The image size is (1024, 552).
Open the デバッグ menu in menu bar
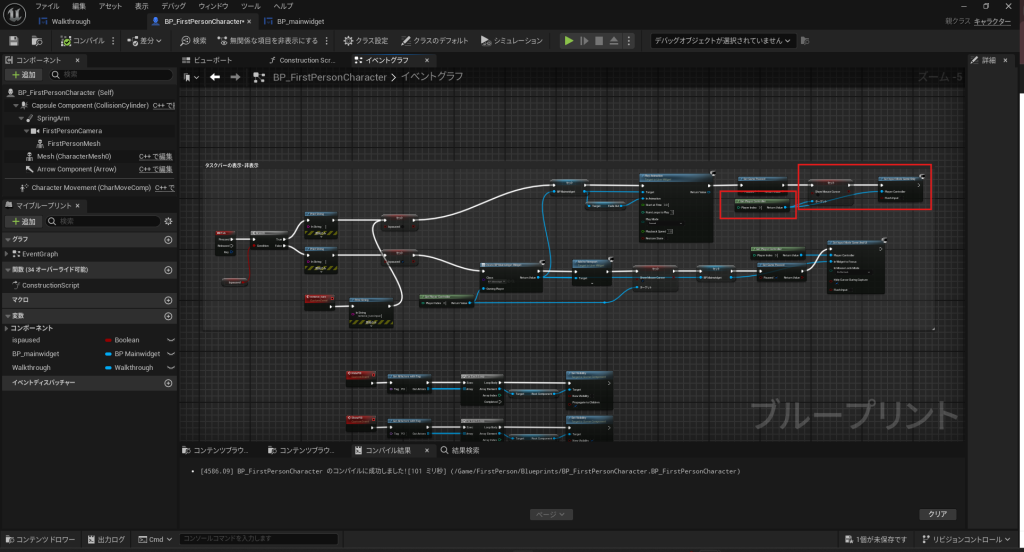(173, 6)
